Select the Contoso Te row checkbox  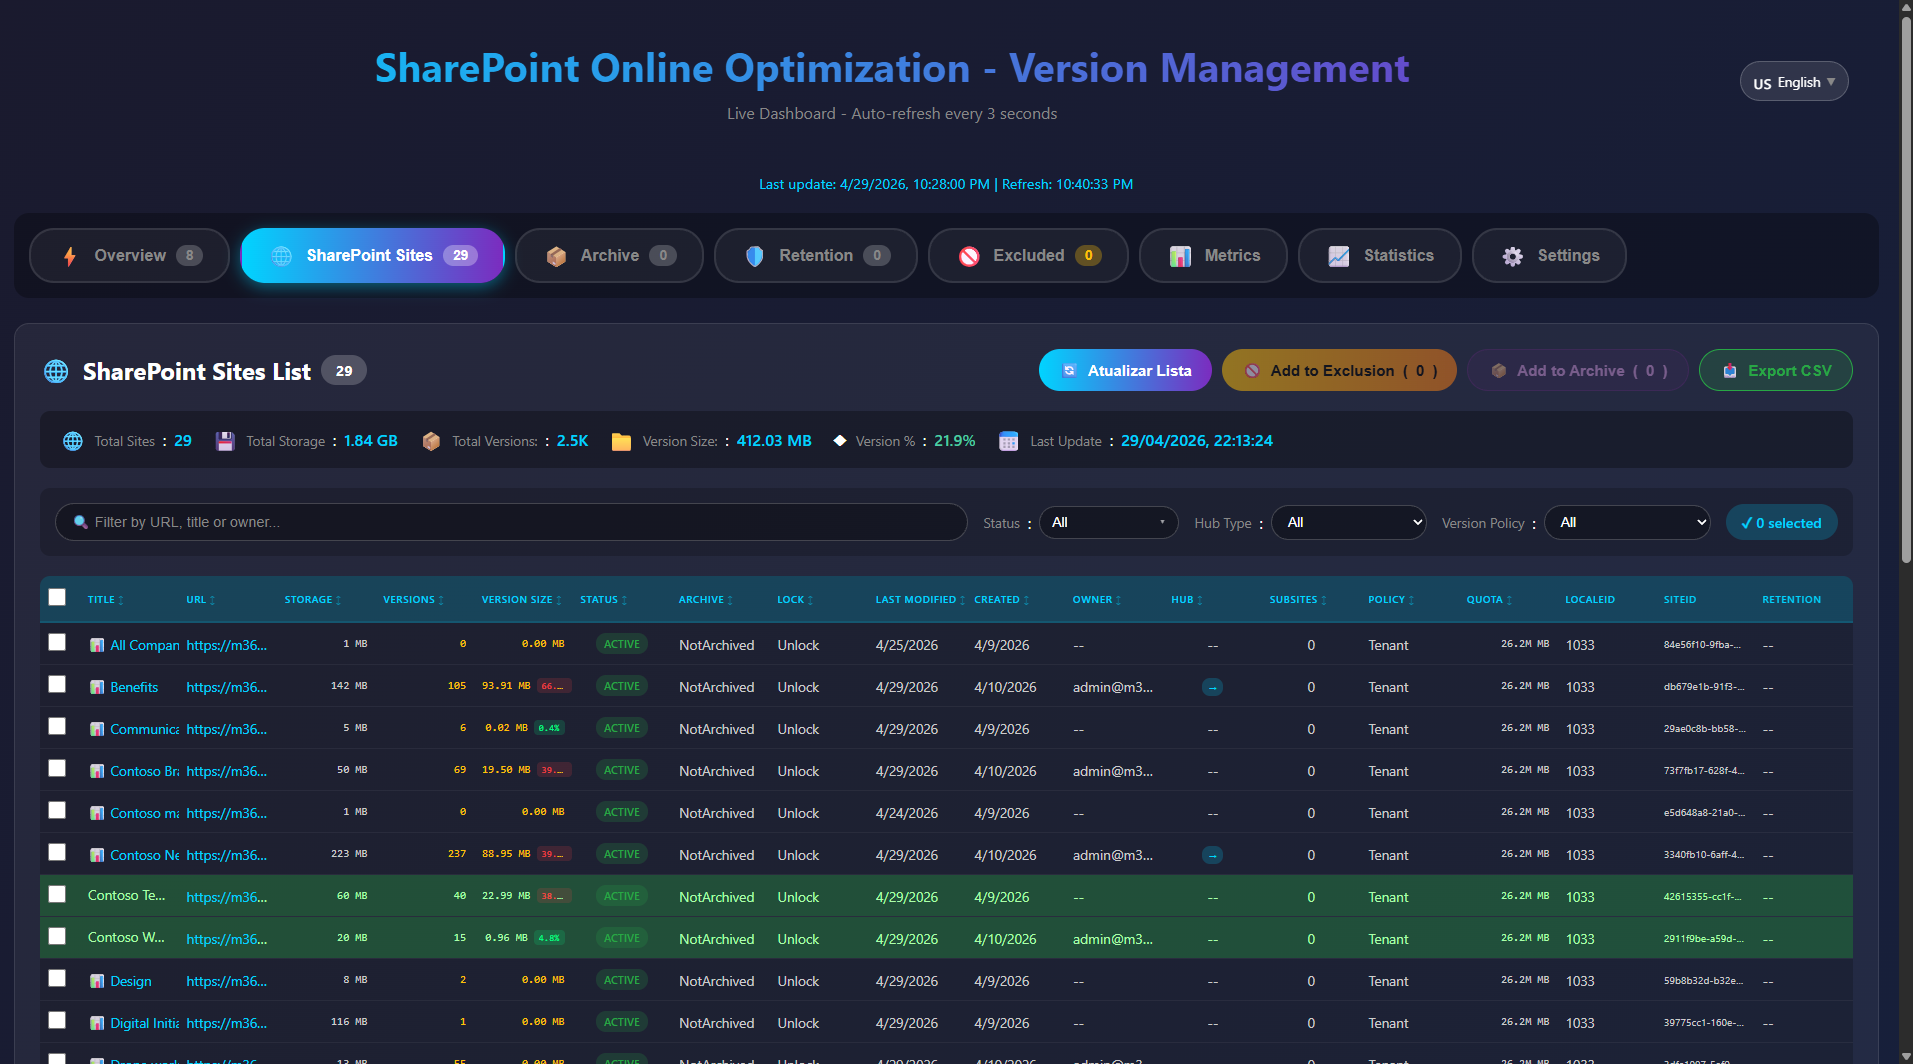(57, 894)
